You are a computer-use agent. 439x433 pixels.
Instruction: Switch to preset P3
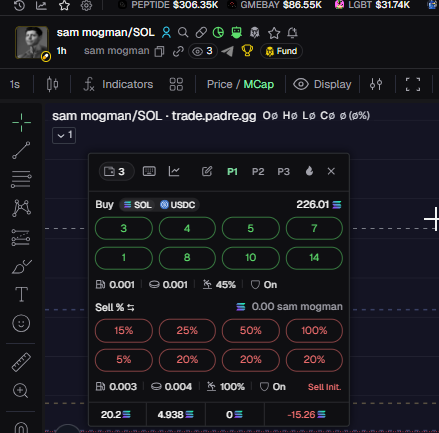tap(284, 172)
